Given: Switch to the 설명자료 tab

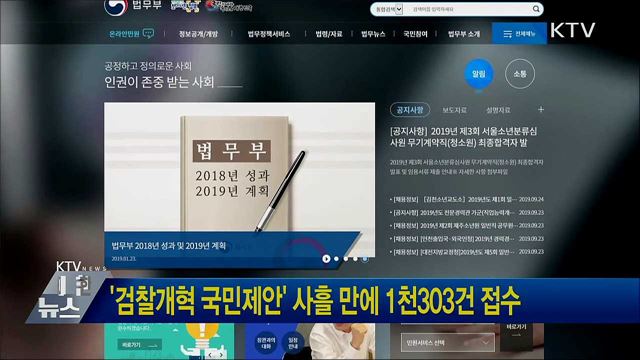Looking at the screenshot, I should pyautogui.click(x=498, y=110).
